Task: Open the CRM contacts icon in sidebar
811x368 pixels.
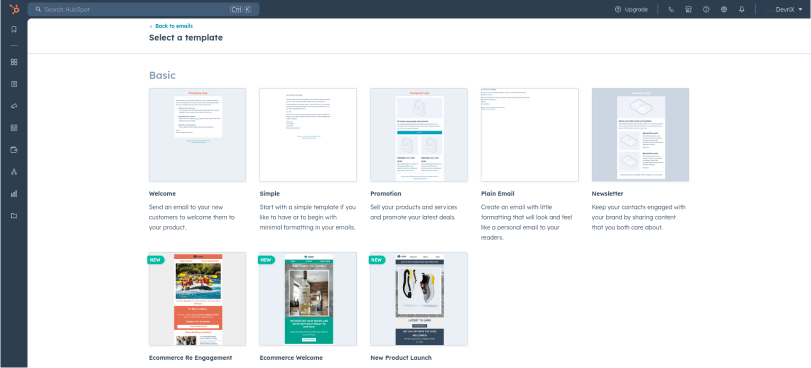Action: pos(14,84)
